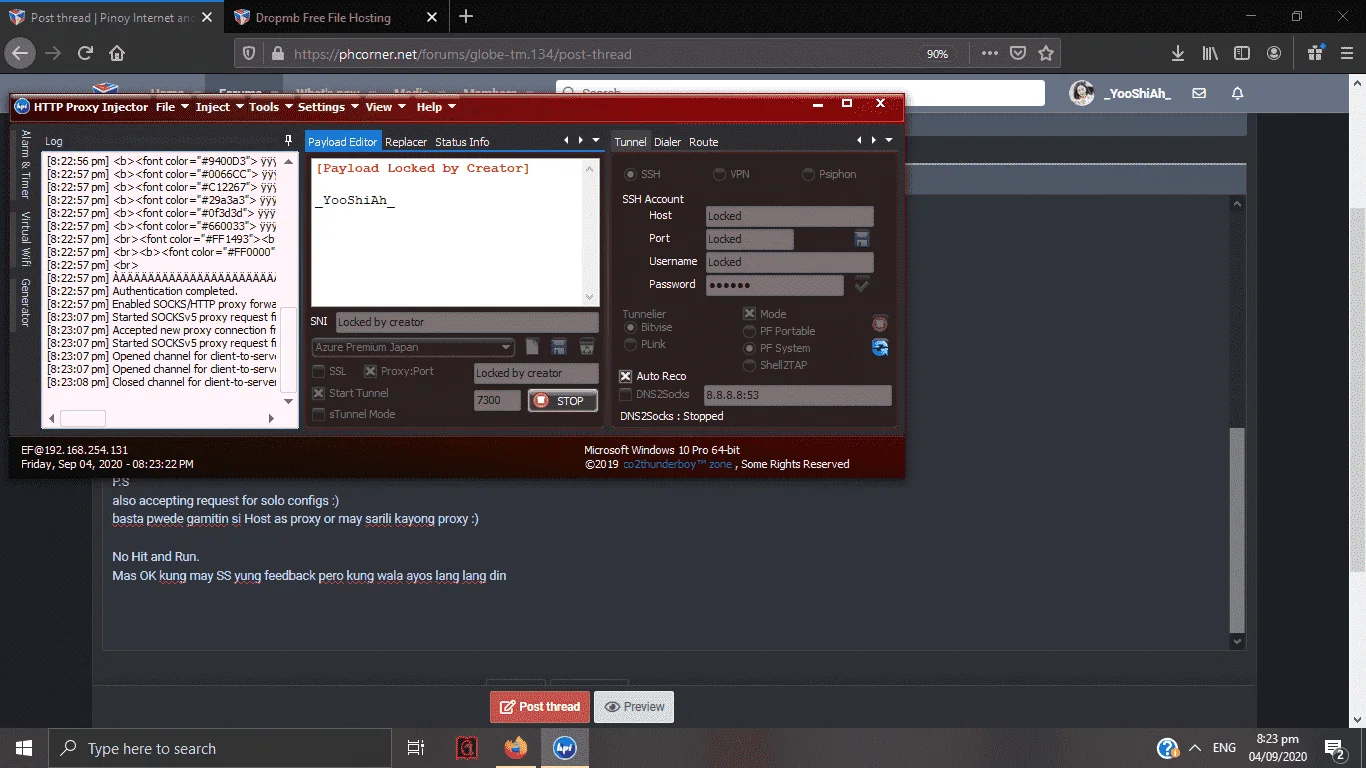Image resolution: width=1366 pixels, height=768 pixels.
Task: Click the blue refresh icon beside PF System
Action: point(880,347)
